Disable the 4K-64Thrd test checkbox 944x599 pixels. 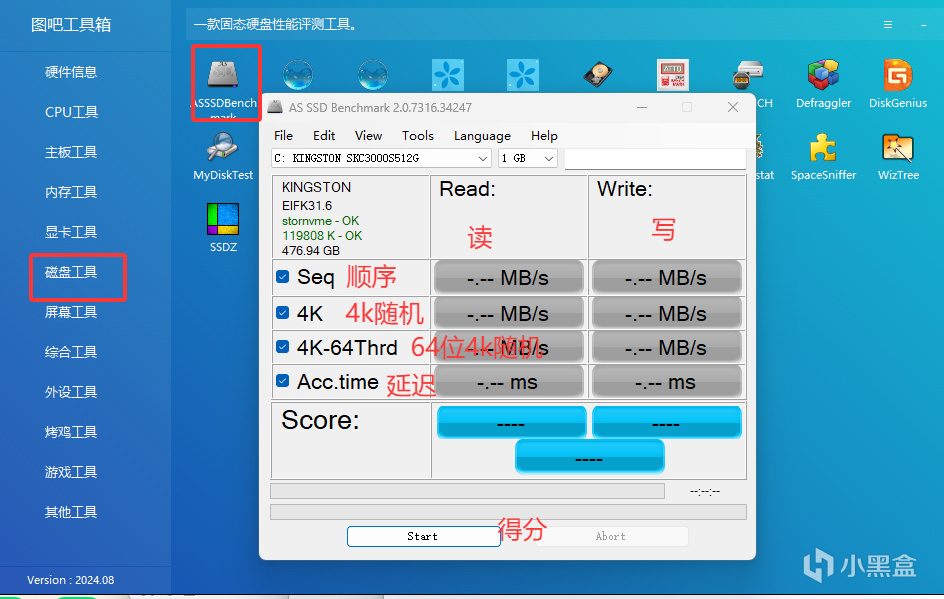282,347
